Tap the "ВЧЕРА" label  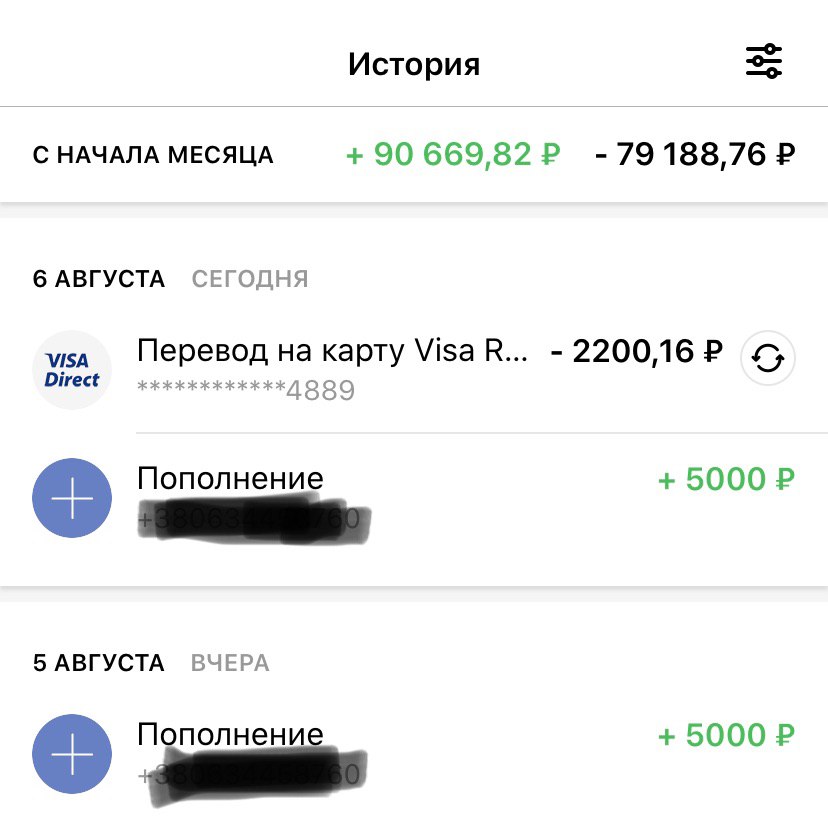pyautogui.click(x=230, y=663)
